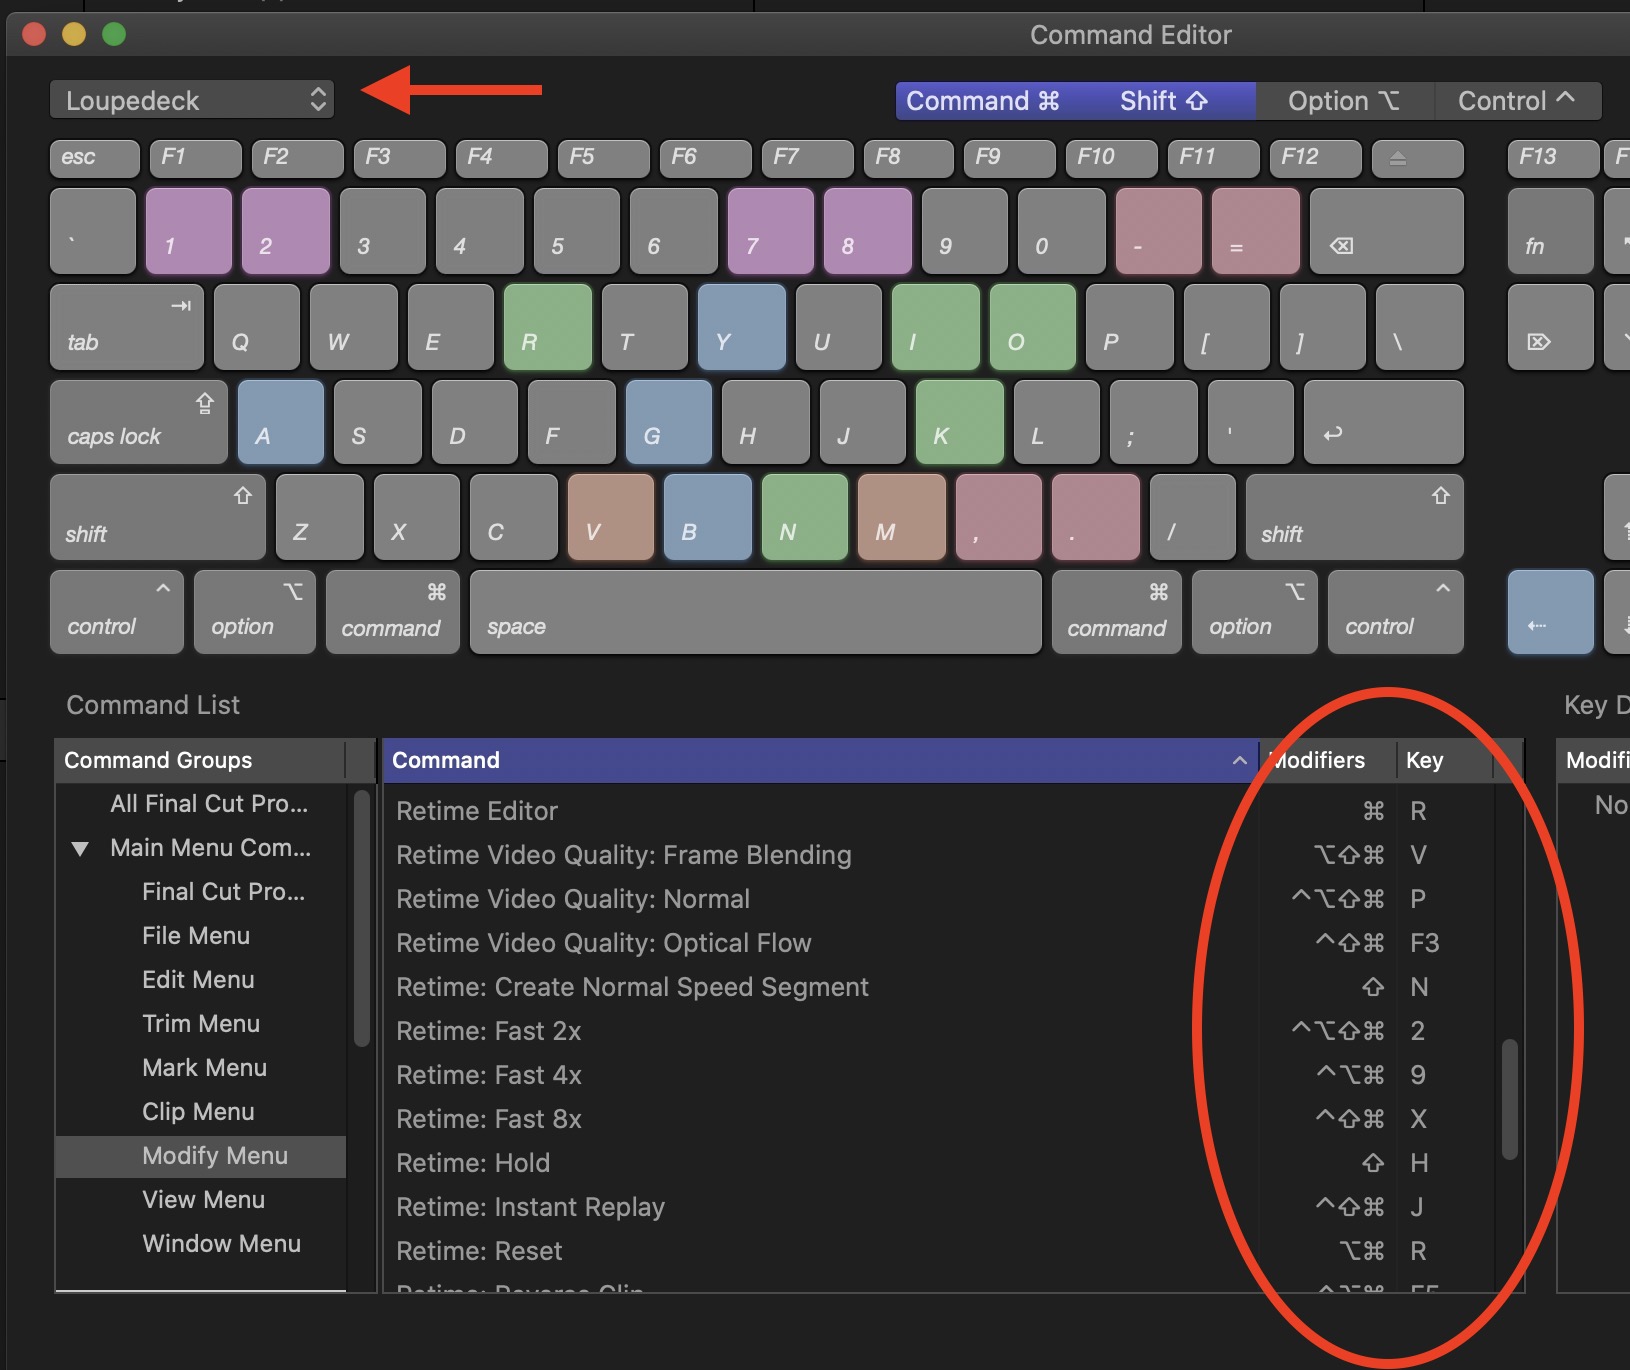
Task: Click the purple 8 key
Action: [867, 231]
